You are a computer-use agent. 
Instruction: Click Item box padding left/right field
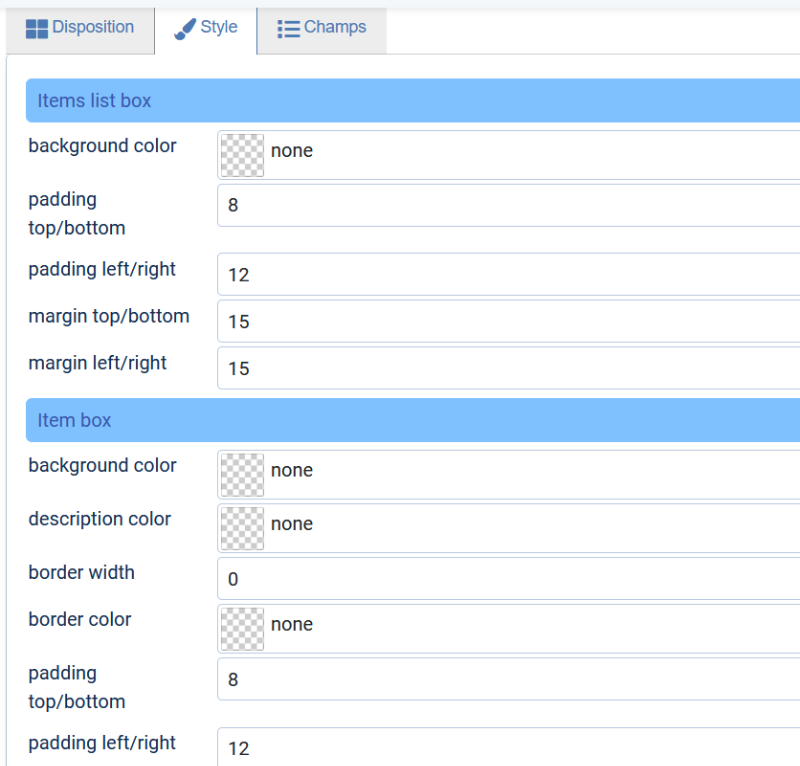tap(509, 747)
